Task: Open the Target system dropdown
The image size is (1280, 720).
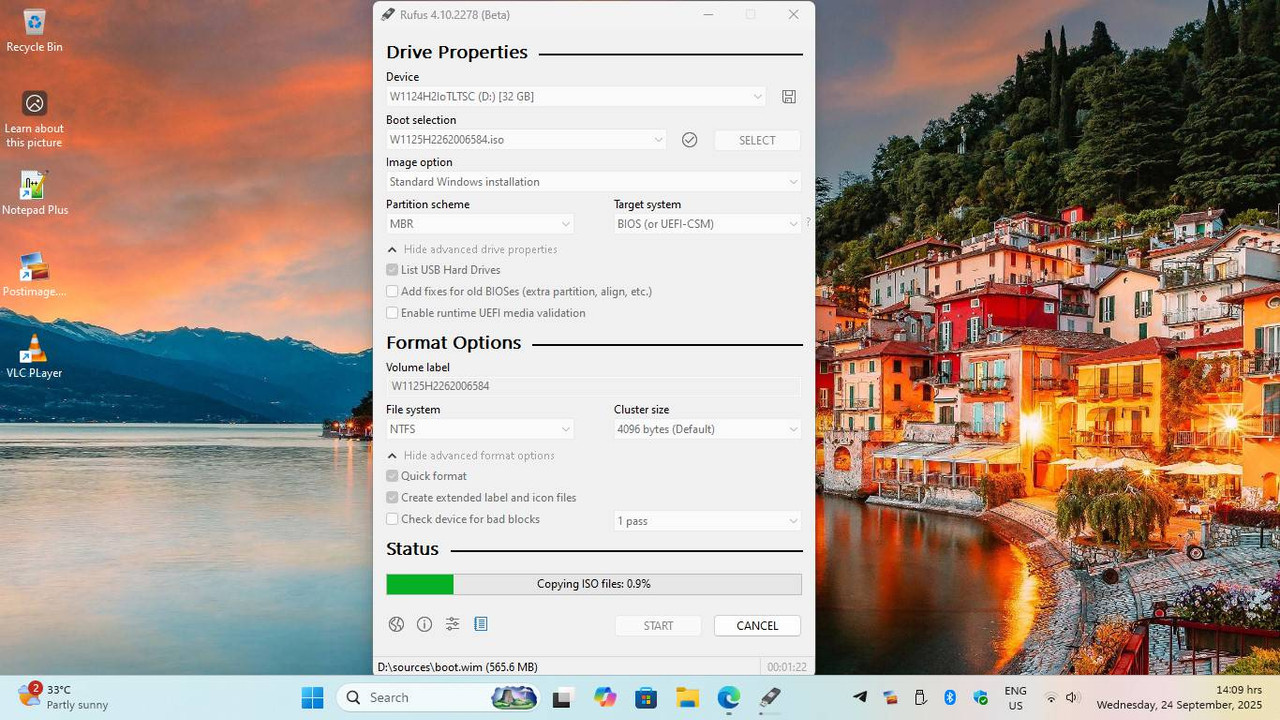Action: 708,224
